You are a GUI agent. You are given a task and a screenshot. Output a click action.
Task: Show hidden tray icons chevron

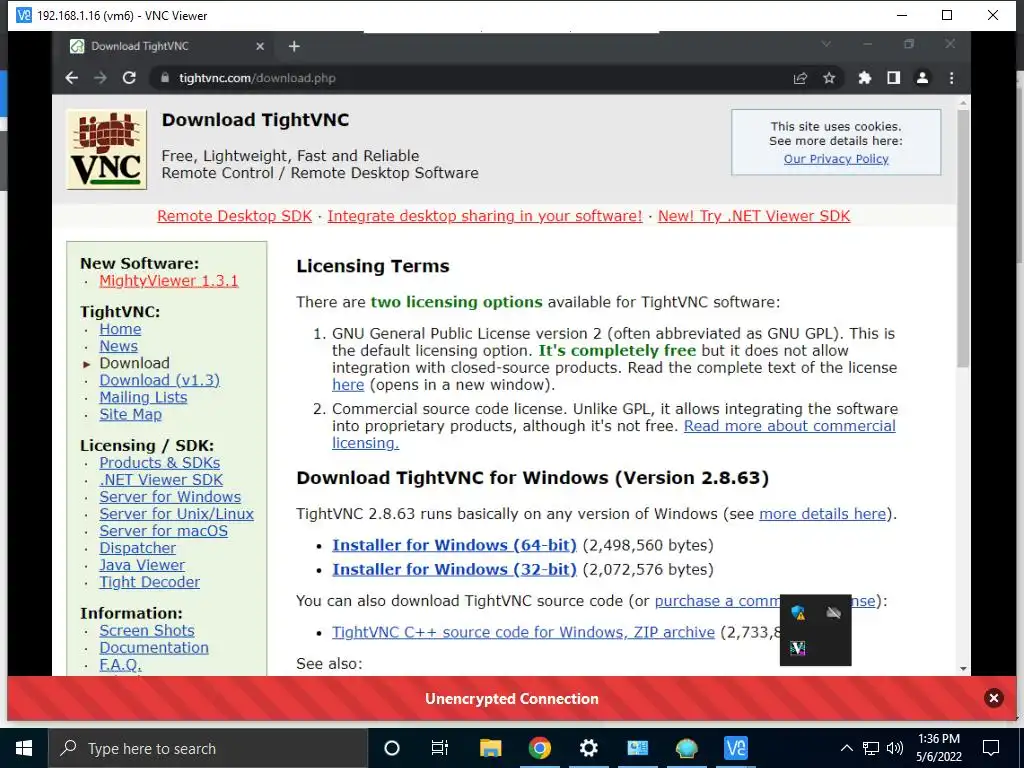coord(846,748)
